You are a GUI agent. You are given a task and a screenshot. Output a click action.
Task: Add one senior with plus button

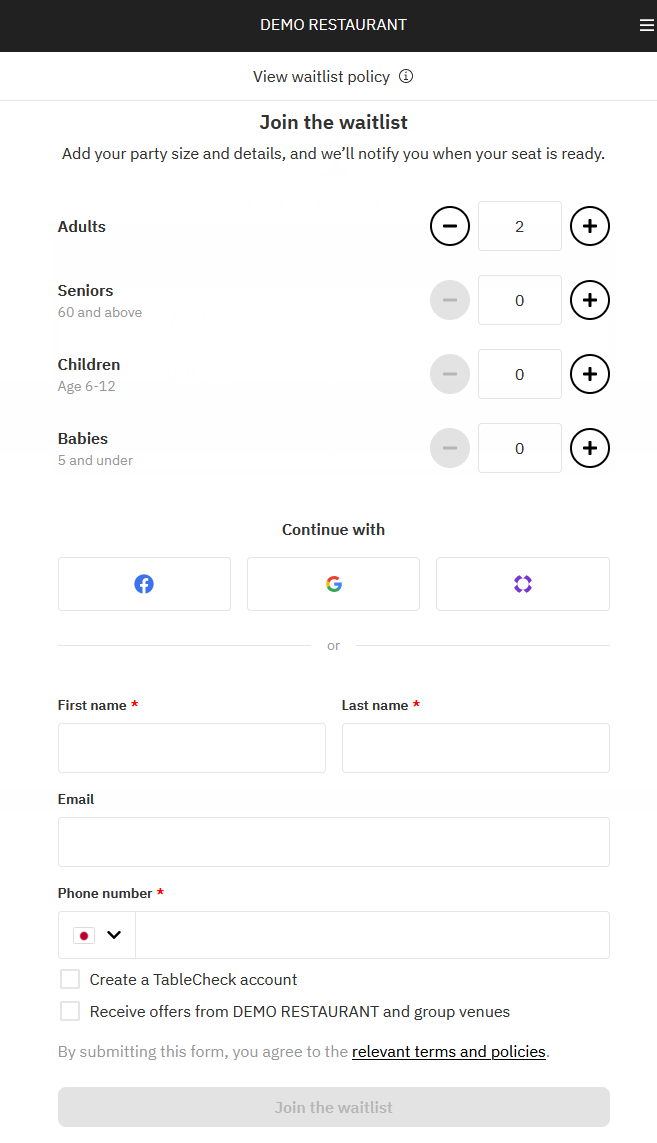pyautogui.click(x=590, y=300)
